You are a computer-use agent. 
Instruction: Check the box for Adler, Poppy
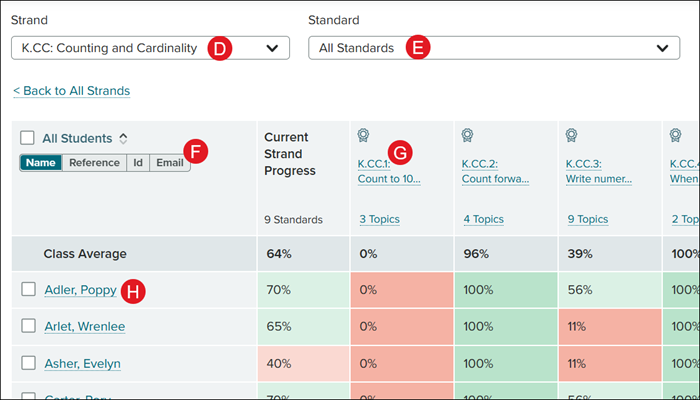click(29, 290)
